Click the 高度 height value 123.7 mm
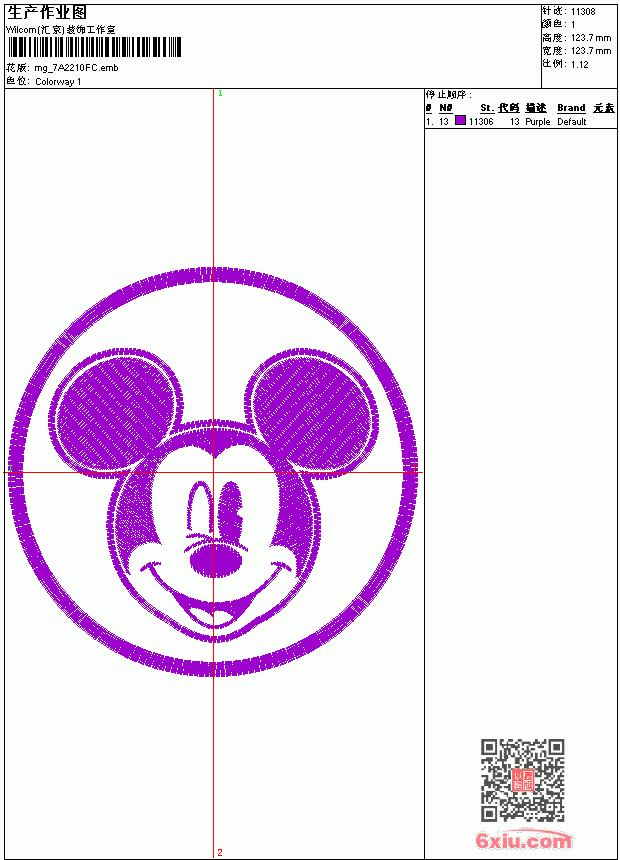 [x=591, y=38]
